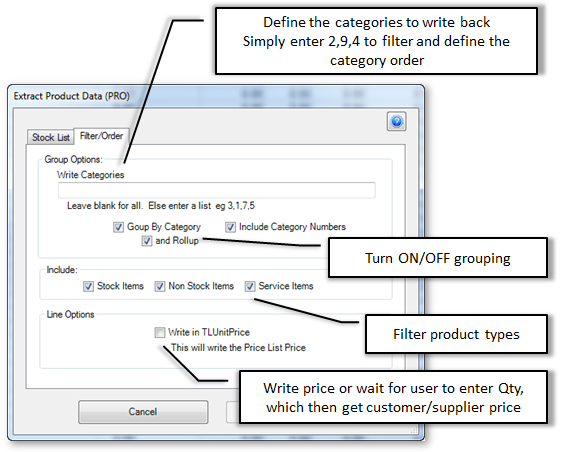Select the Filter/Order tab

[x=101, y=136]
